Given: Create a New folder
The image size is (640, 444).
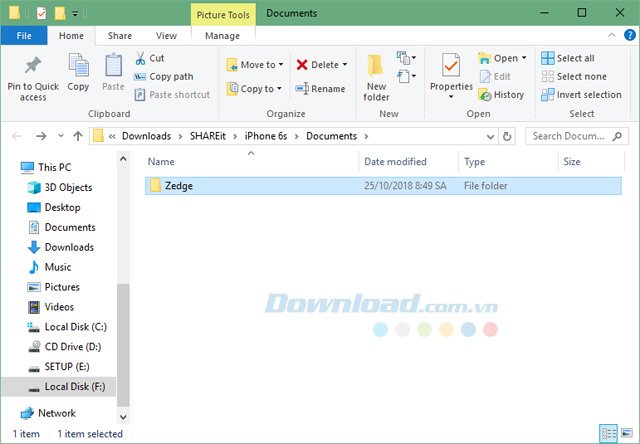Looking at the screenshot, I should (376, 78).
